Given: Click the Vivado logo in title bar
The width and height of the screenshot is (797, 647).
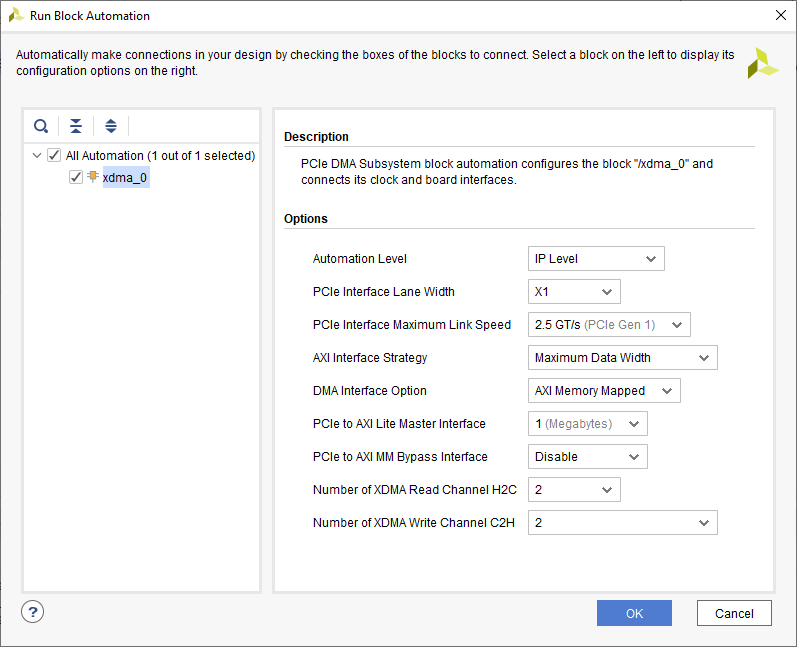Looking at the screenshot, I should tap(16, 15).
